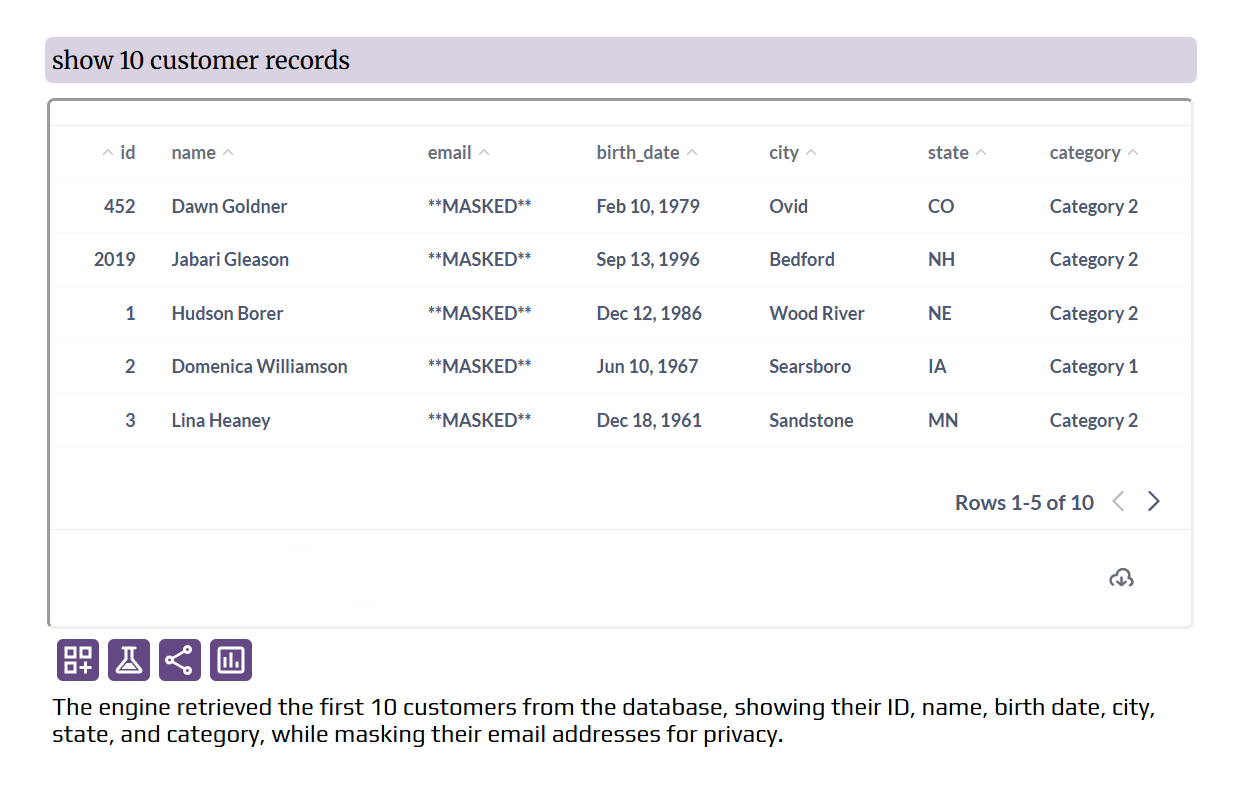This screenshot has height=788, width=1236.
Task: Open the city column chevron
Action: point(813,152)
